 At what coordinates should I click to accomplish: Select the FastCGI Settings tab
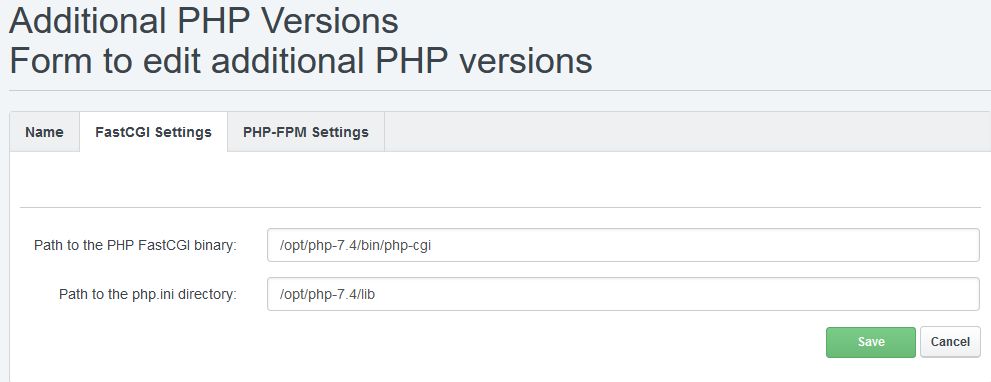pyautogui.click(x=154, y=132)
